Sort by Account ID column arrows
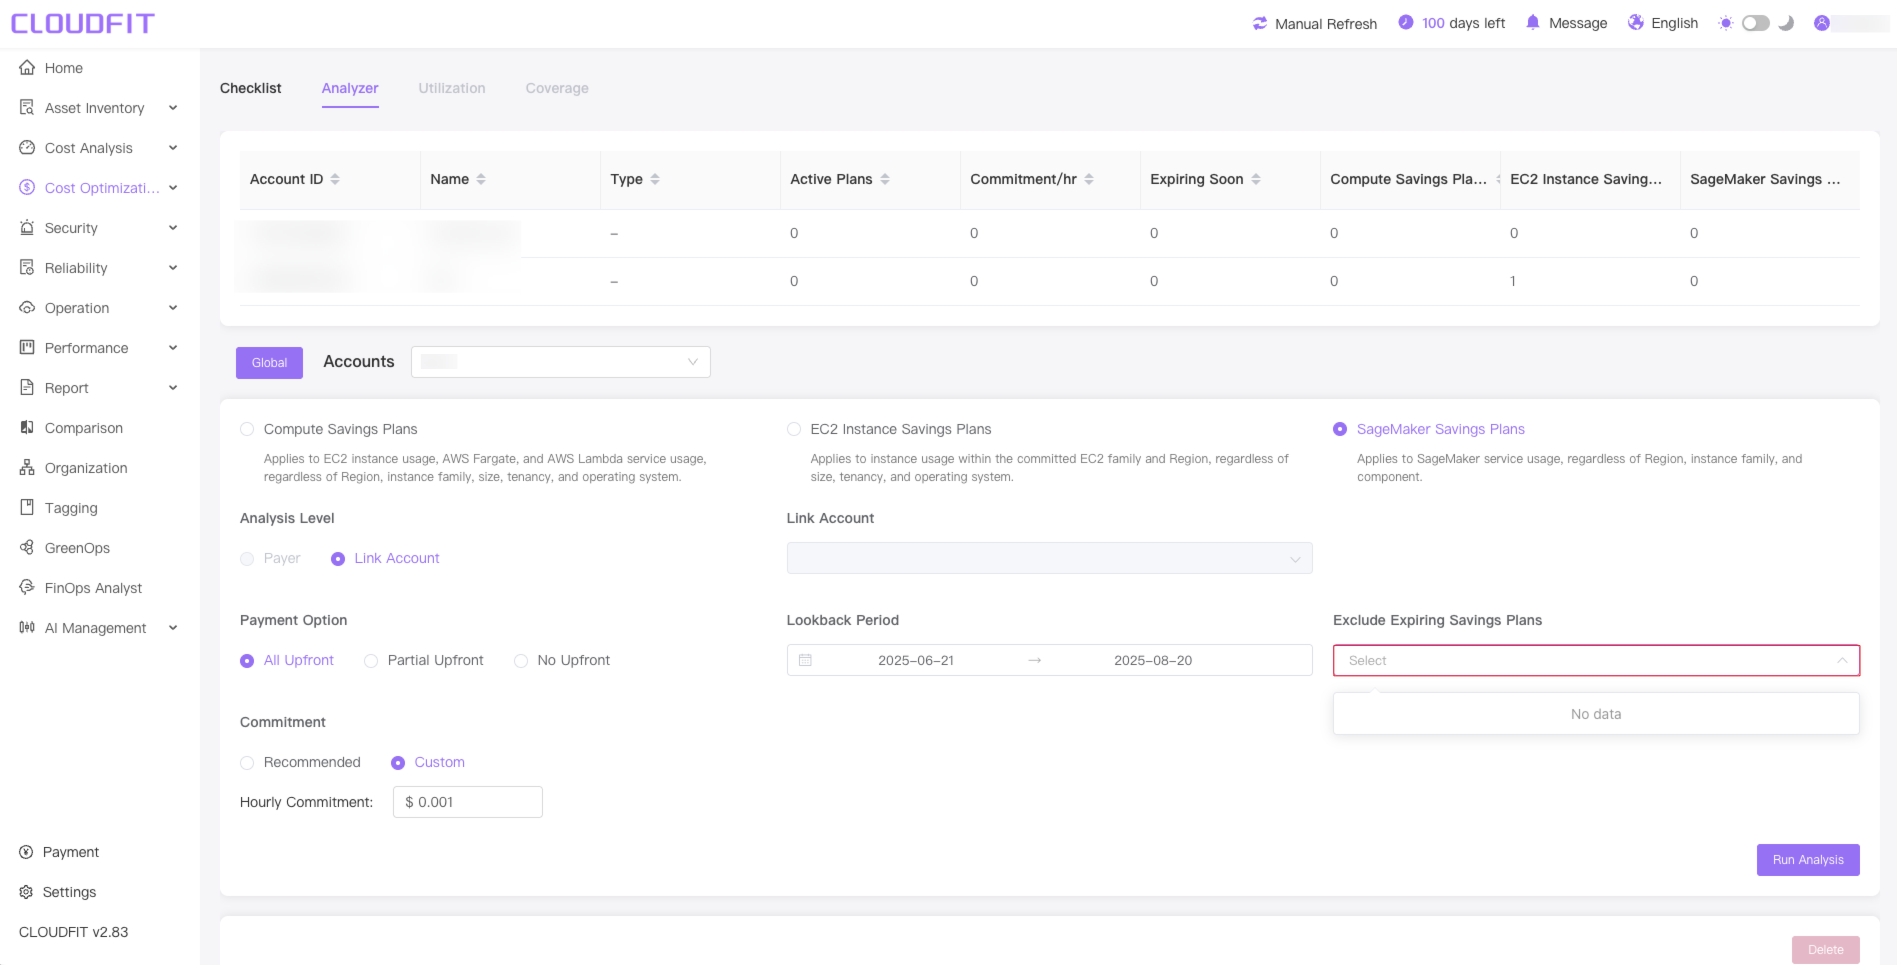 coord(335,179)
